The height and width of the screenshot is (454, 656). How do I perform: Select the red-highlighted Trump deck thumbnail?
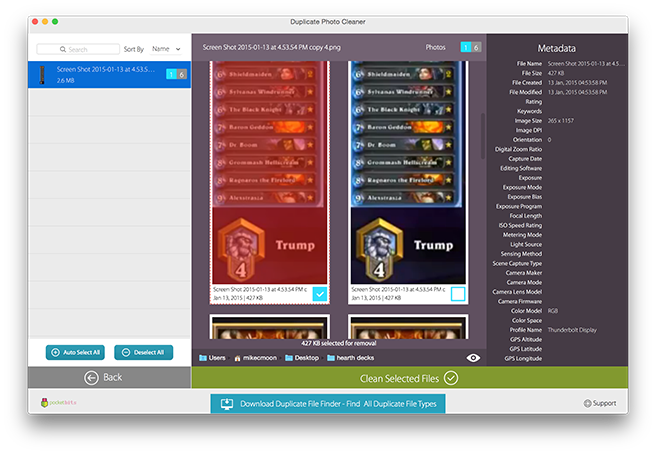click(x=269, y=173)
